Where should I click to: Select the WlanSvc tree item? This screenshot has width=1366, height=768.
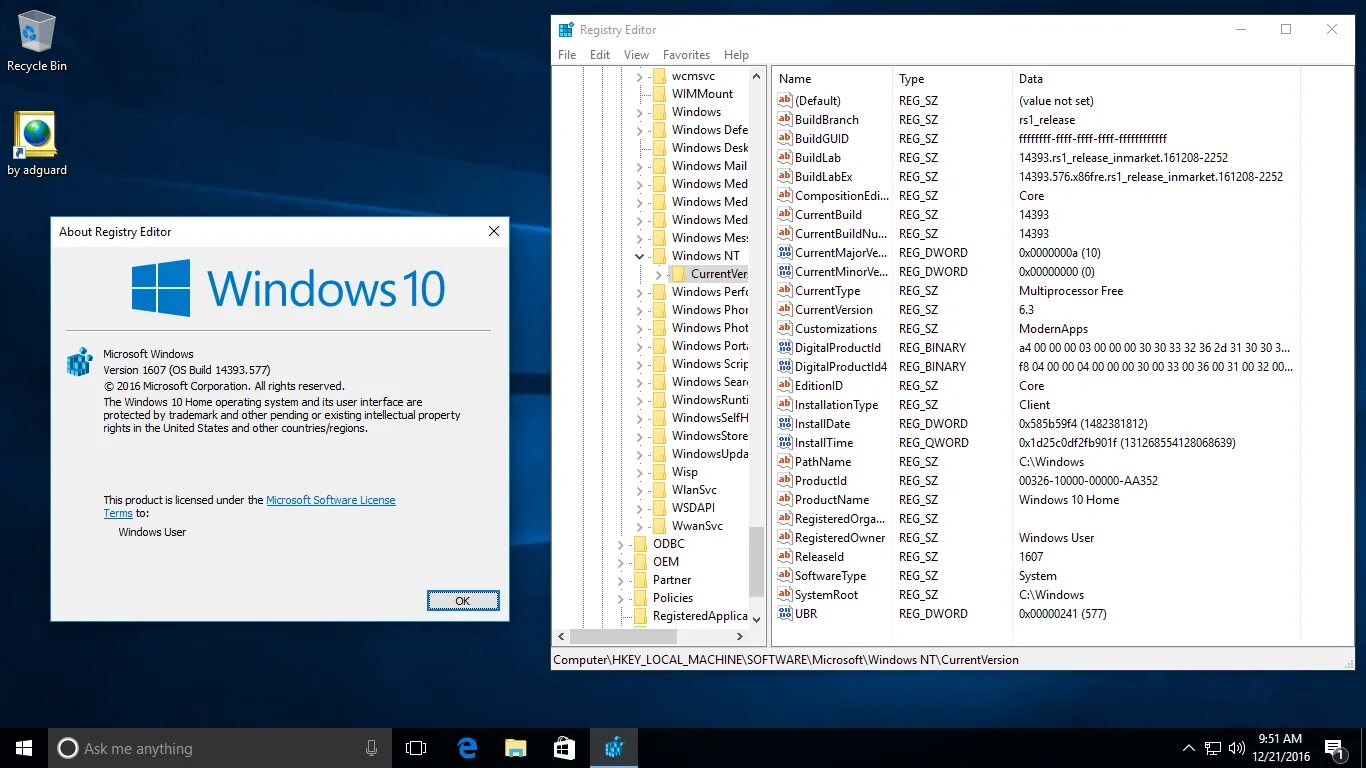(x=694, y=490)
